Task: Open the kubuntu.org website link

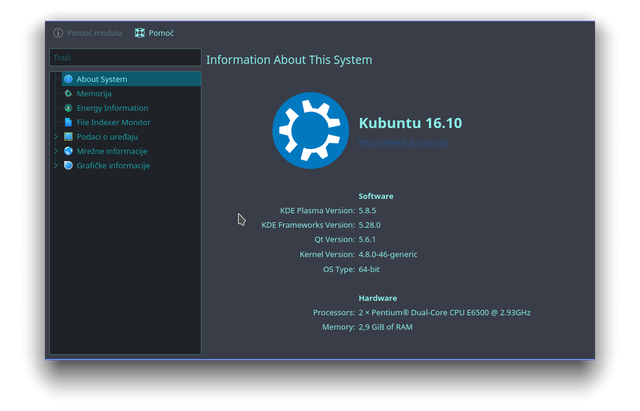Action: 403,142
